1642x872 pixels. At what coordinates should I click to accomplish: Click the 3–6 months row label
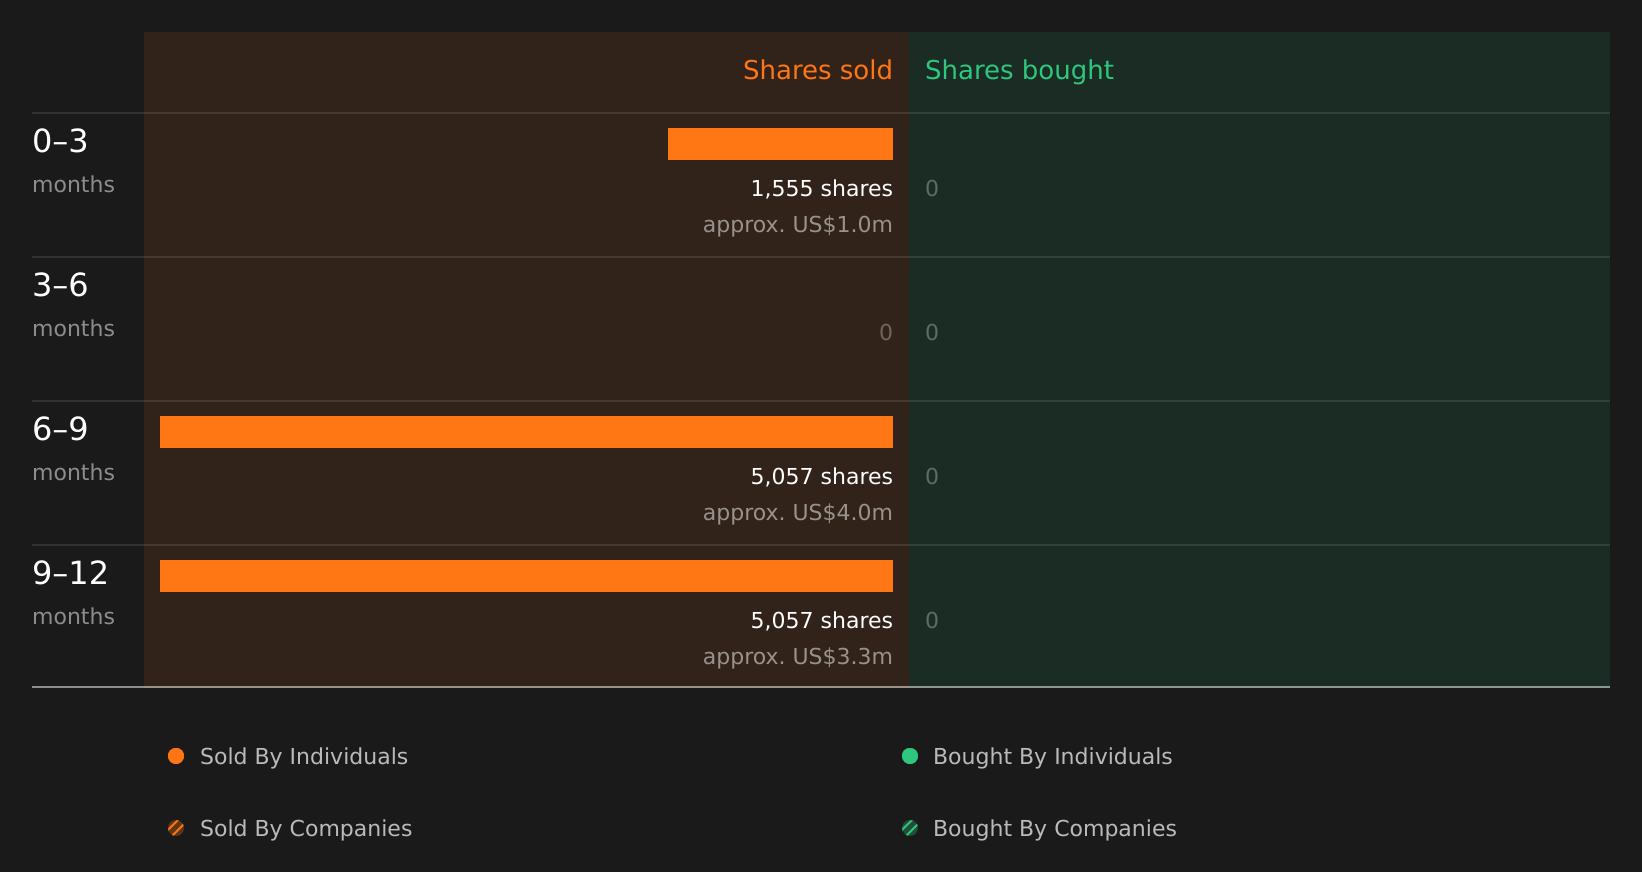73,305
